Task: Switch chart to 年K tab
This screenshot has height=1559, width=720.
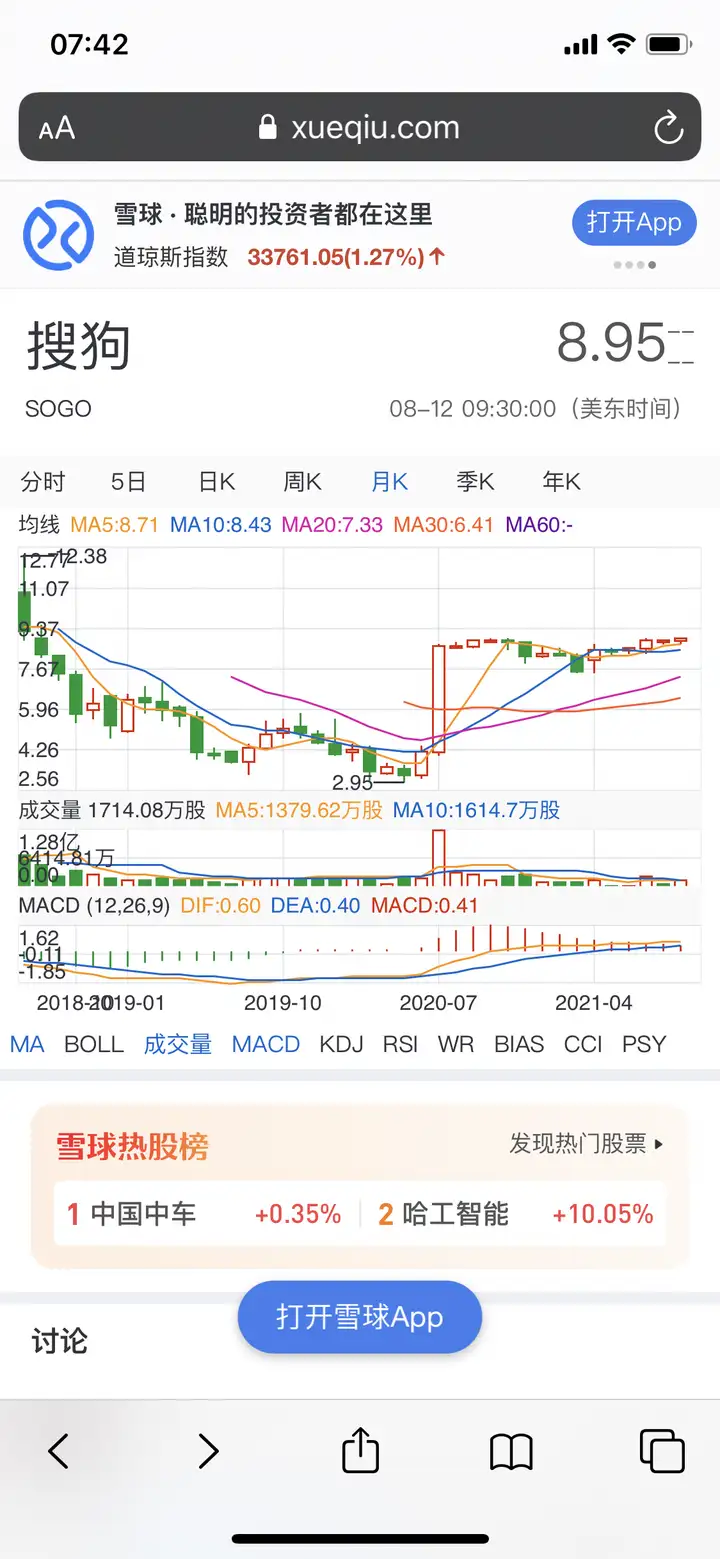Action: 561,482
